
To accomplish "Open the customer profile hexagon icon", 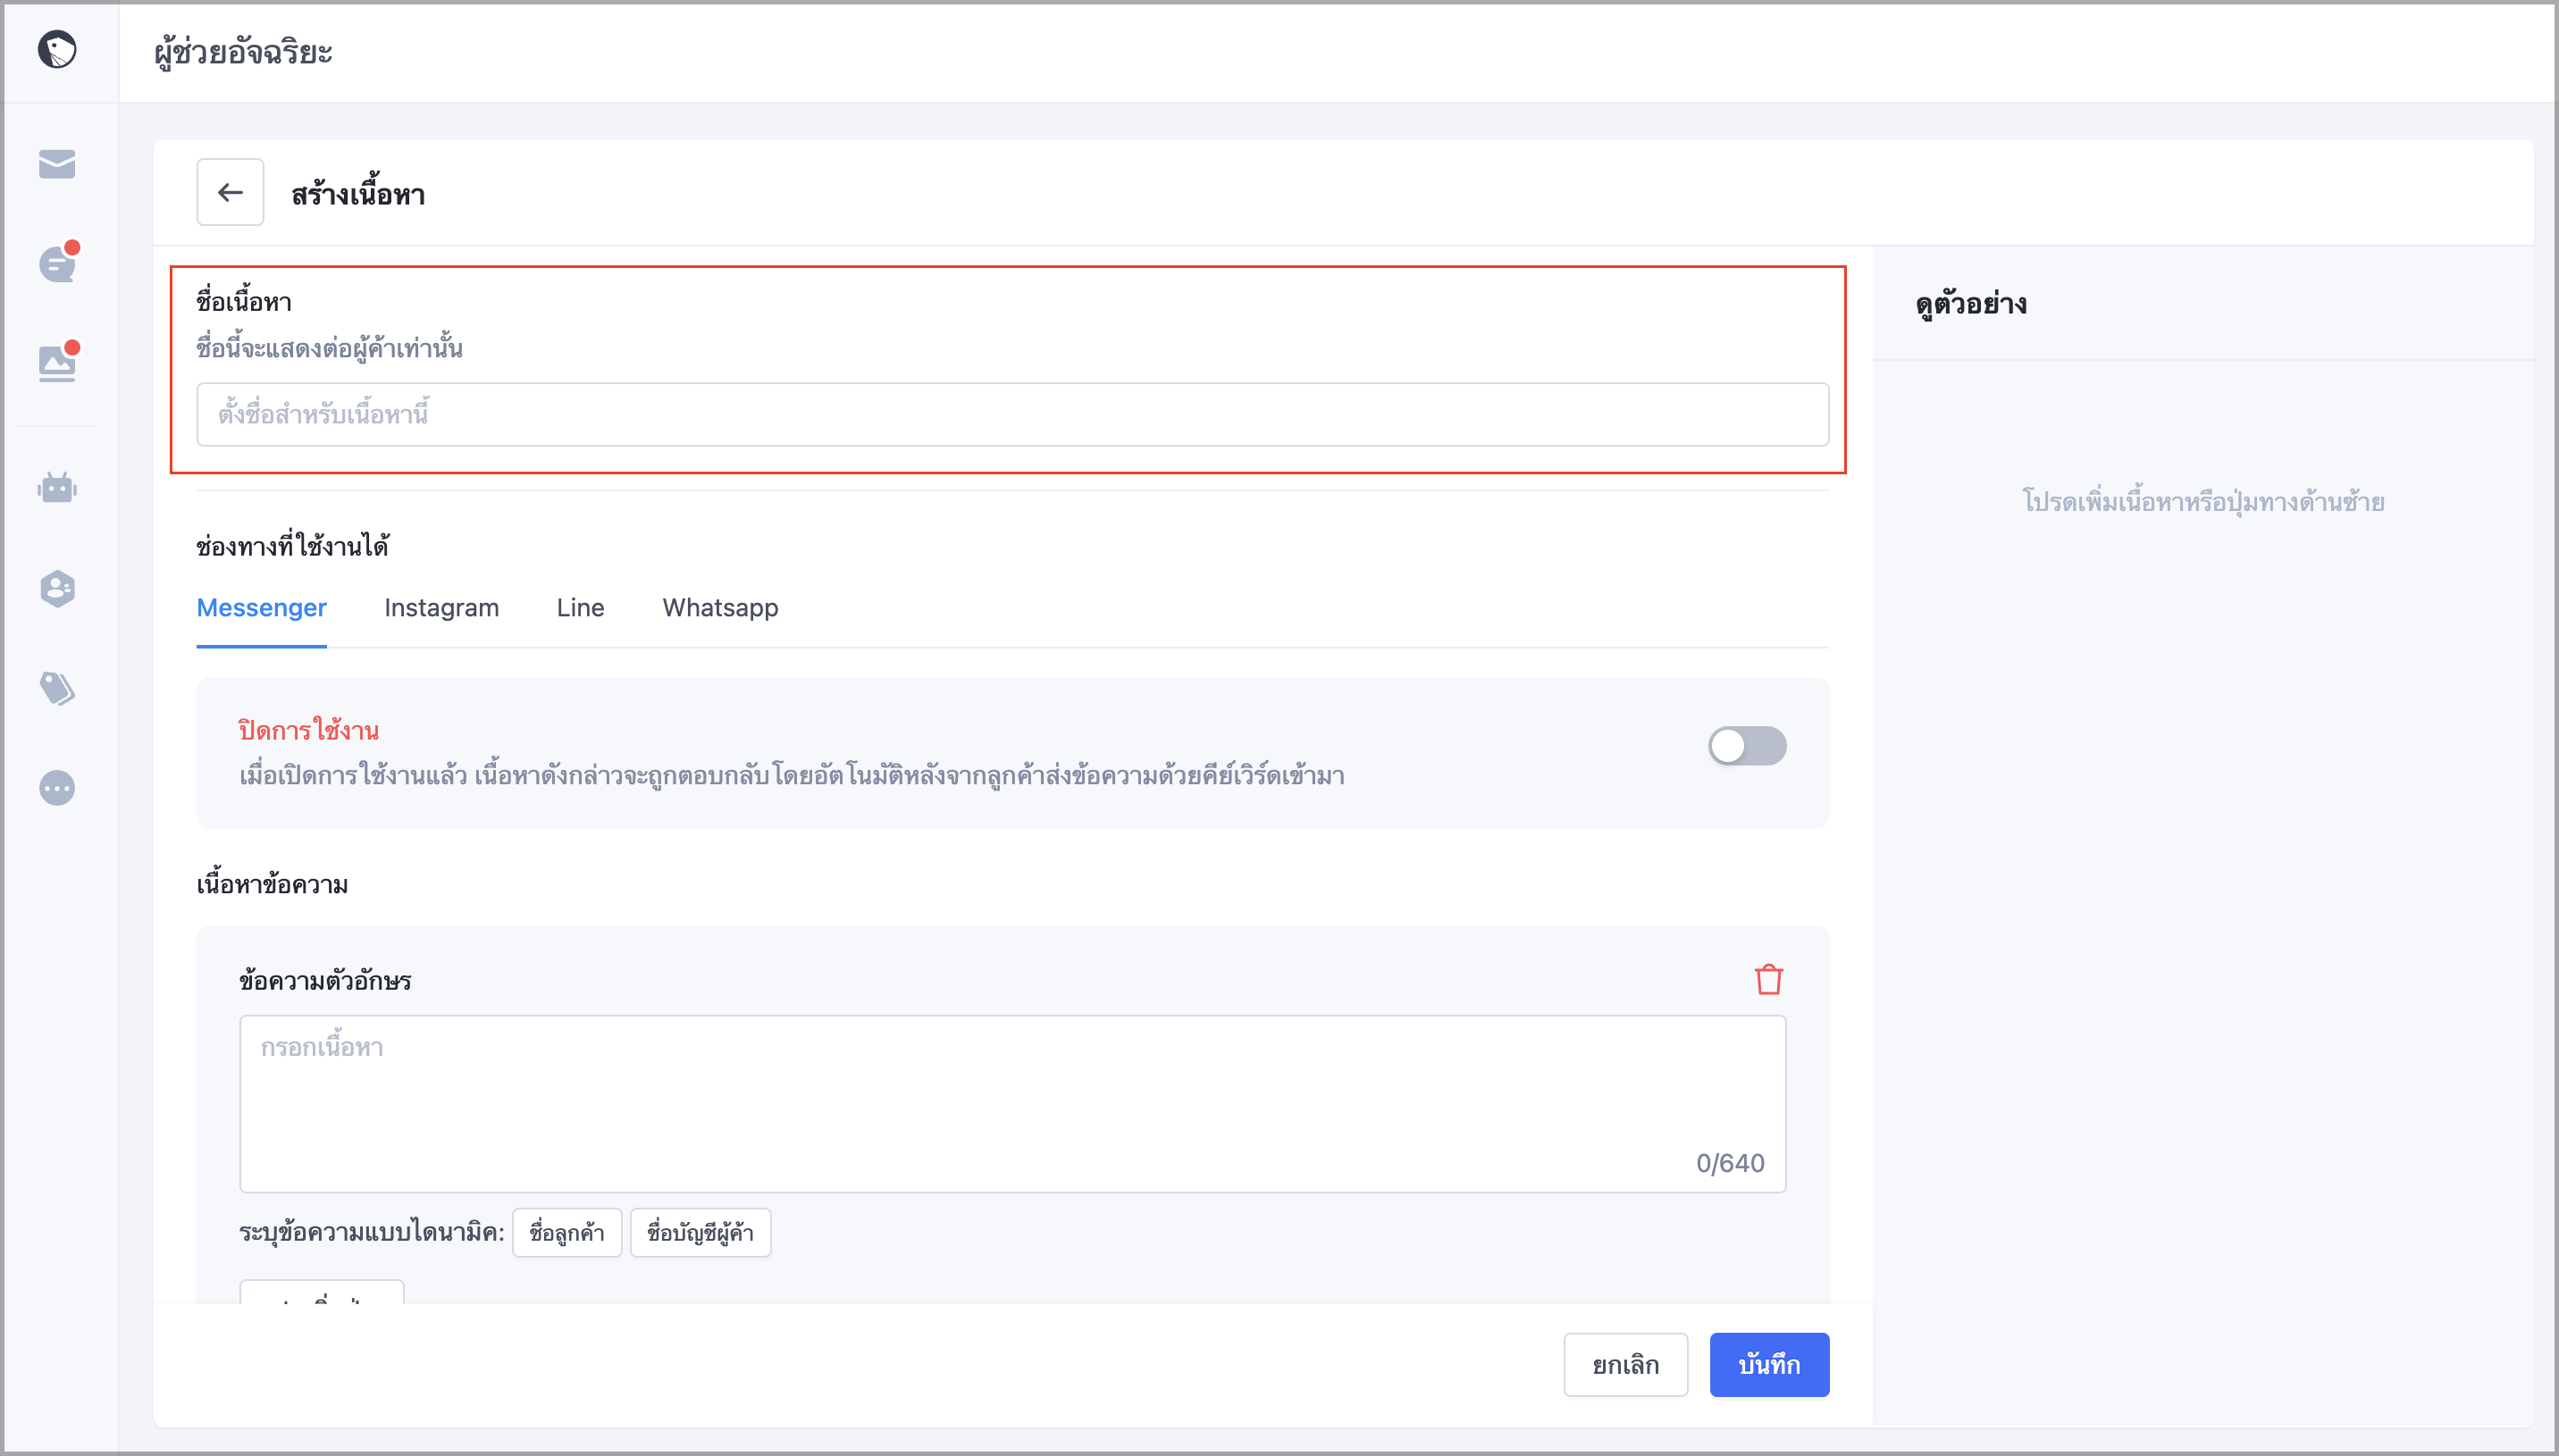I will 57,588.
